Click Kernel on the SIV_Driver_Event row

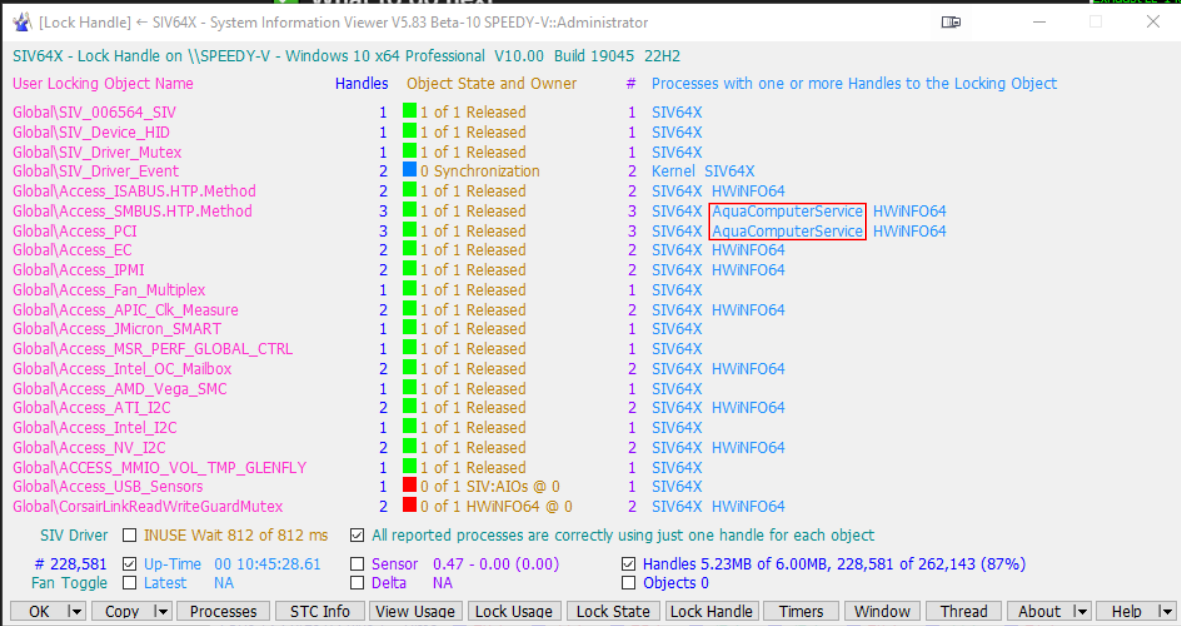pos(673,171)
